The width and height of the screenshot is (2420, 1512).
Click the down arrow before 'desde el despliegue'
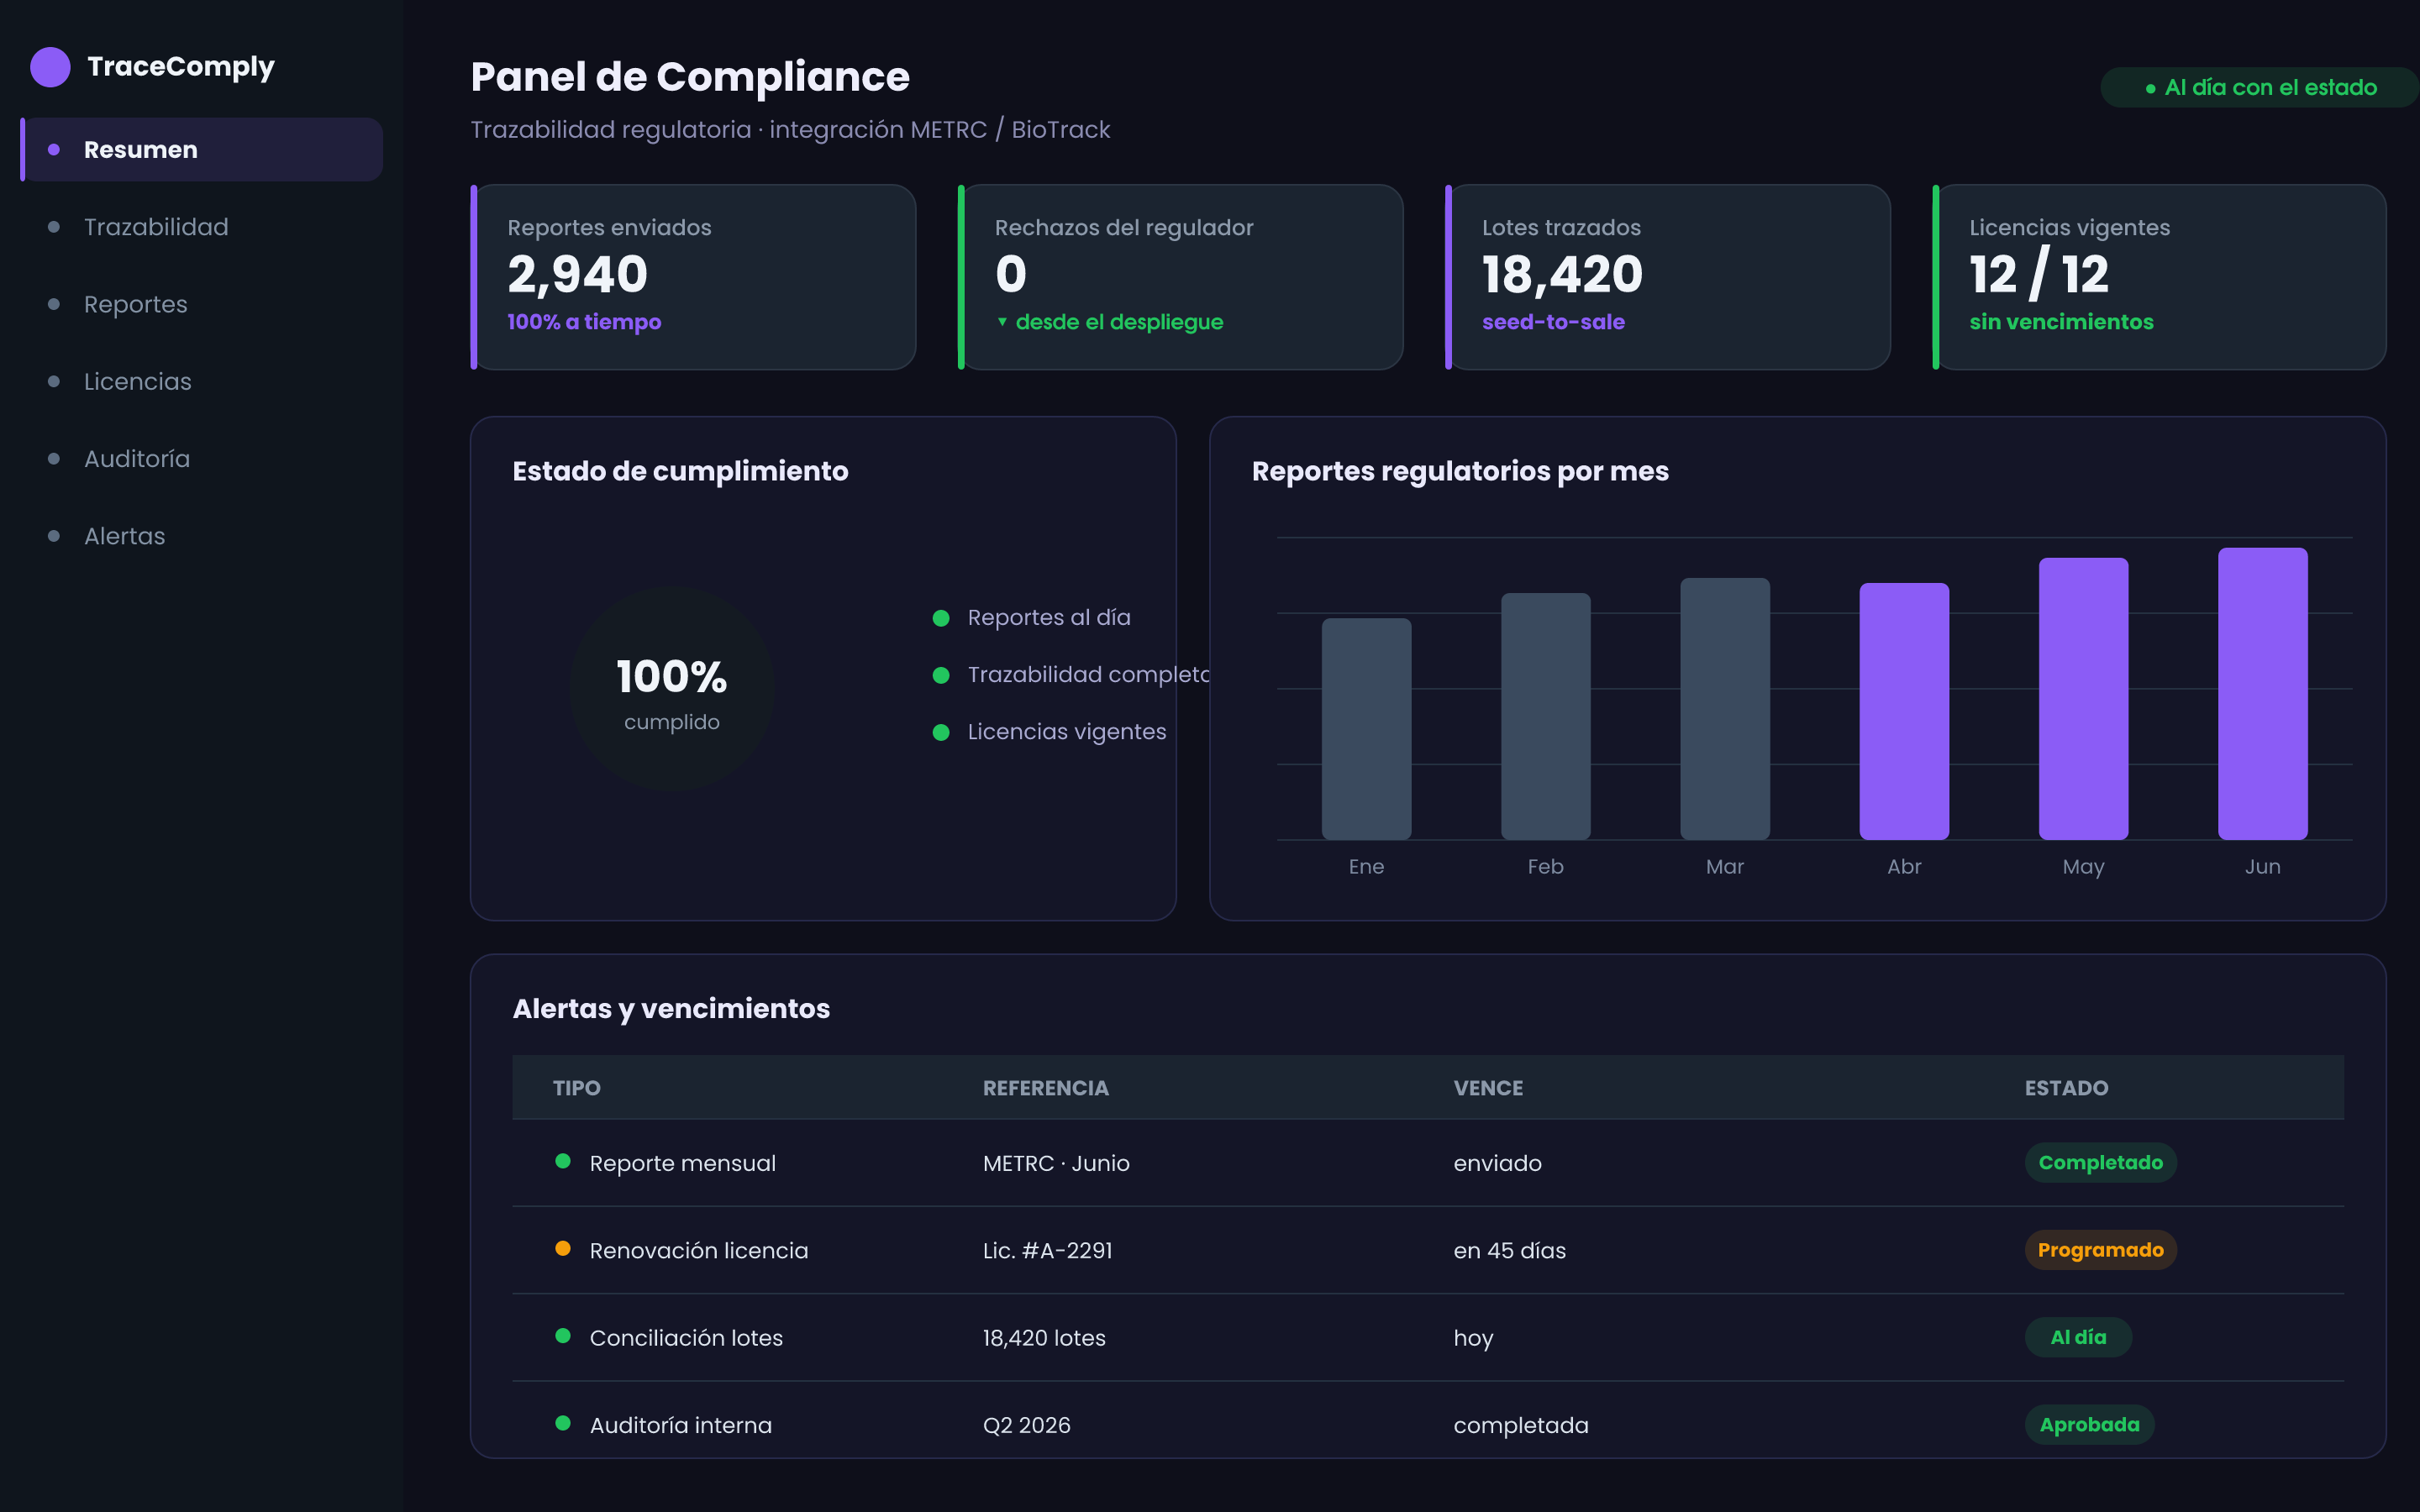[x=1002, y=322]
